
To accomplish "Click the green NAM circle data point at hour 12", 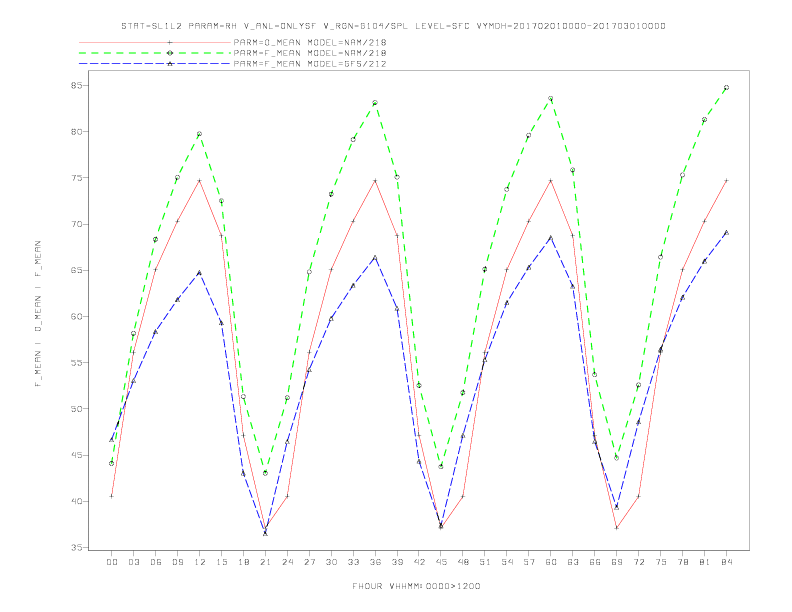I will 200,134.
